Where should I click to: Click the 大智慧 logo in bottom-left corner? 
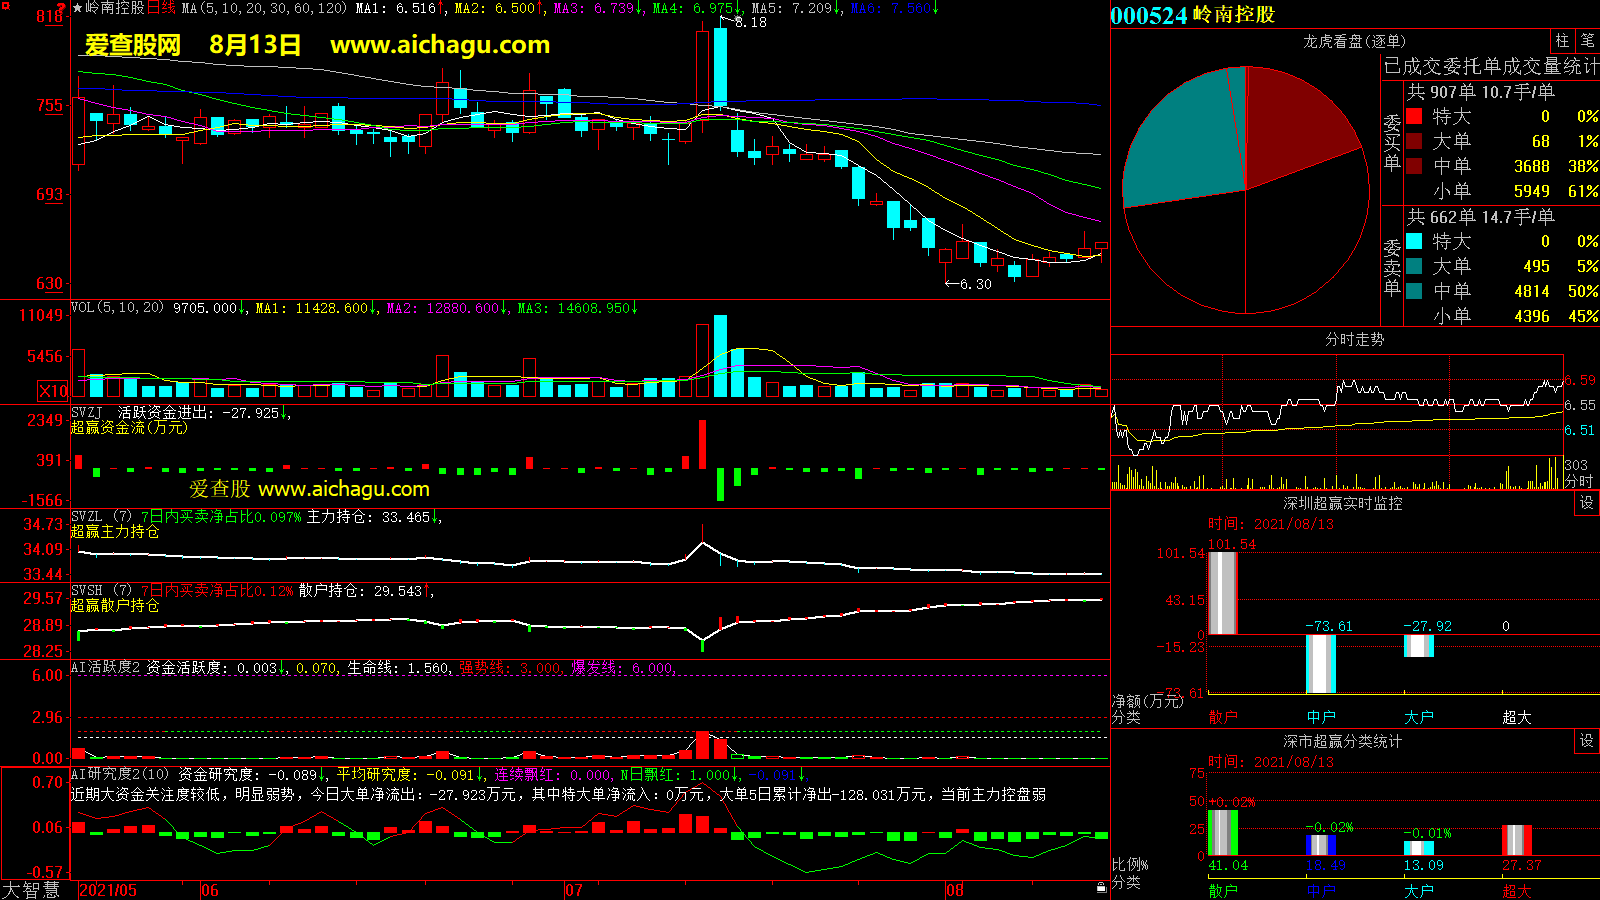pyautogui.click(x=31, y=890)
